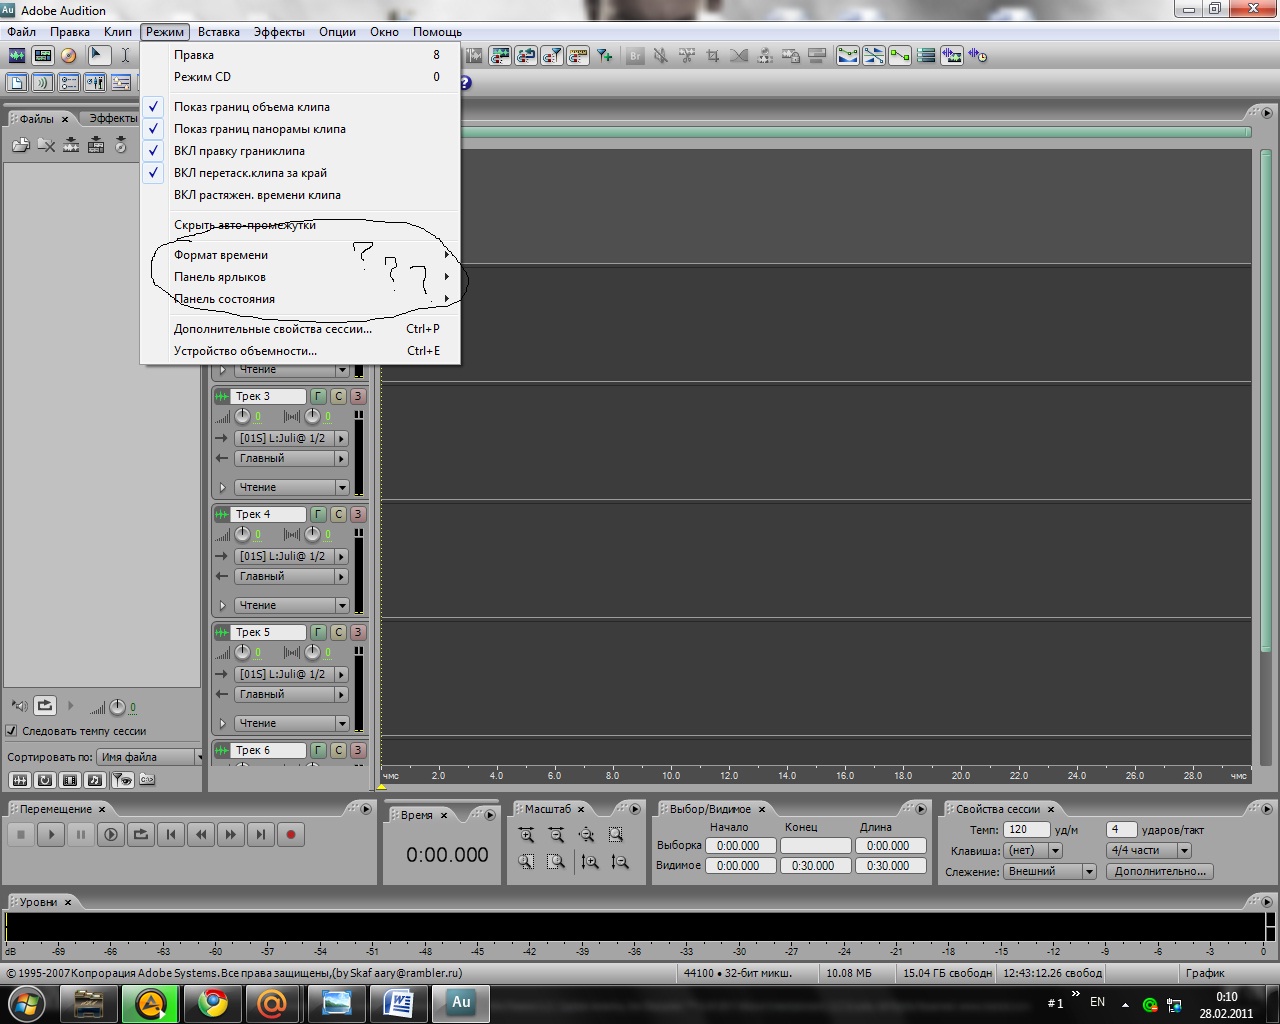Open the Эффекты menu in menu bar
Image resolution: width=1280 pixels, height=1024 pixels.
(x=279, y=32)
